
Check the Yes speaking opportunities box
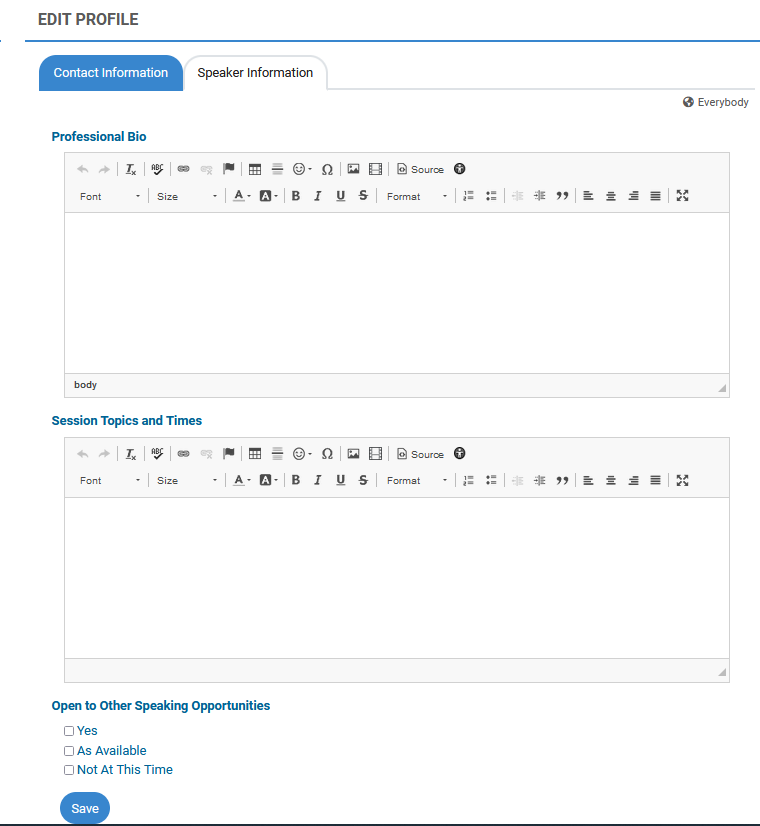[69, 731]
